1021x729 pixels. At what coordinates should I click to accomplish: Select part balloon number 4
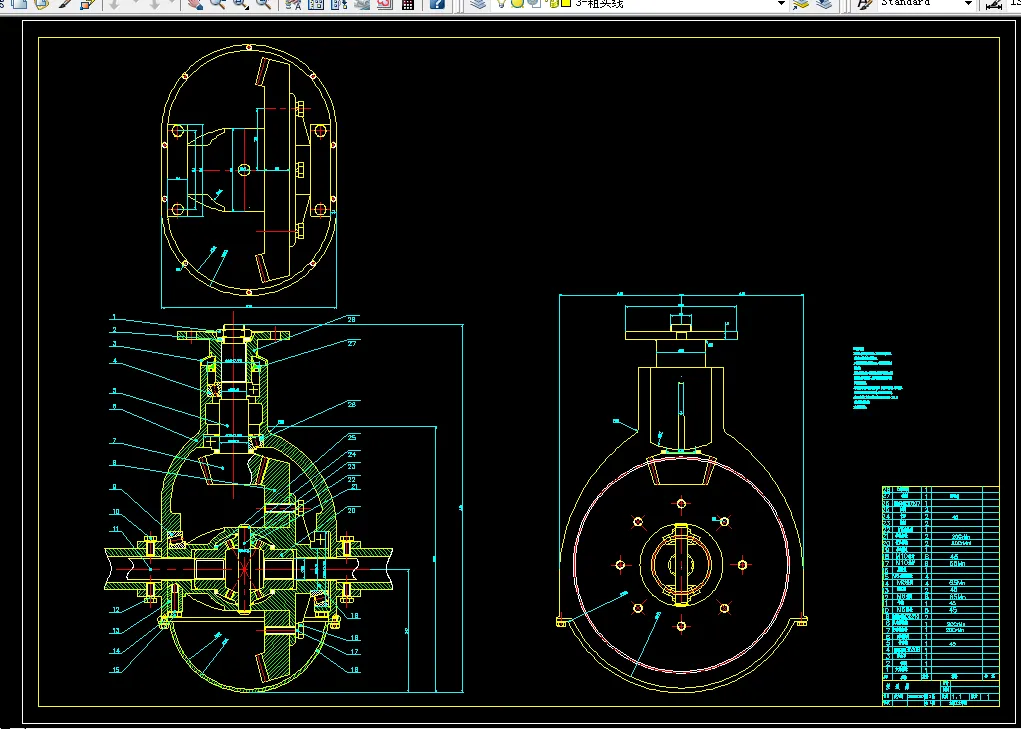click(114, 361)
